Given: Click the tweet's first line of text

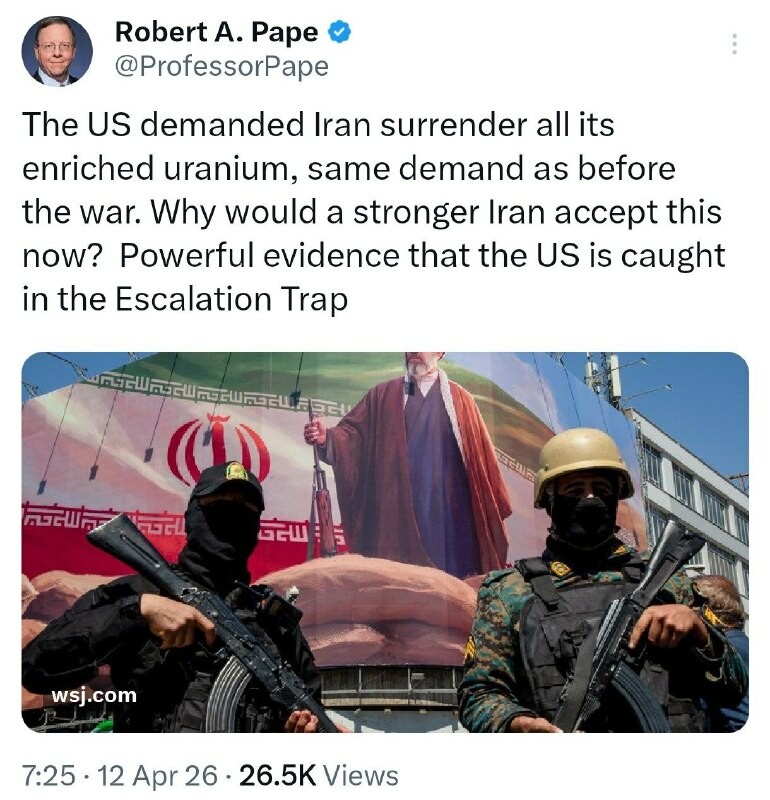Looking at the screenshot, I should tap(318, 125).
